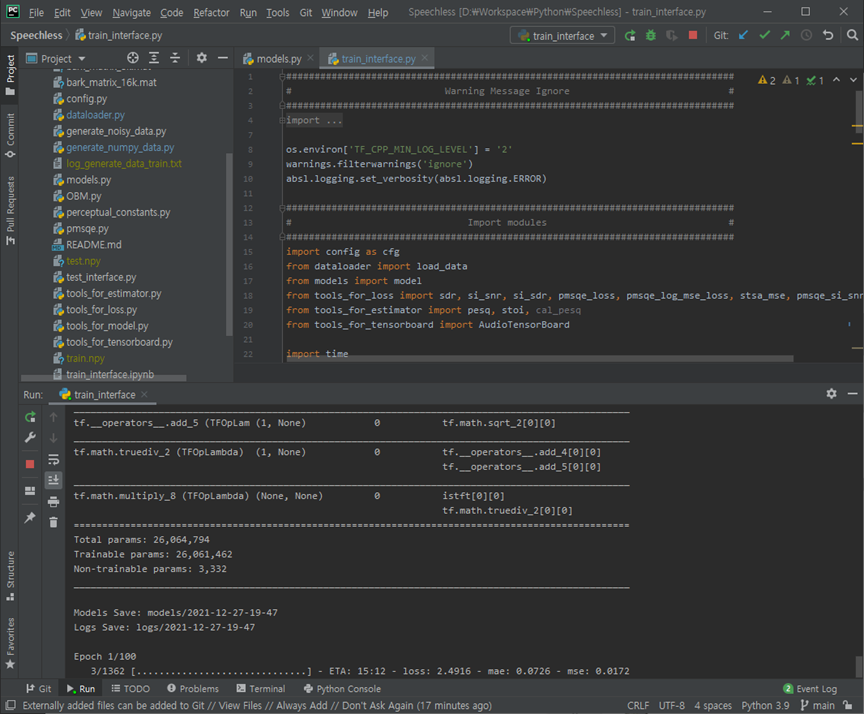Show Git history clock icon
The image size is (864, 714).
click(x=806, y=35)
